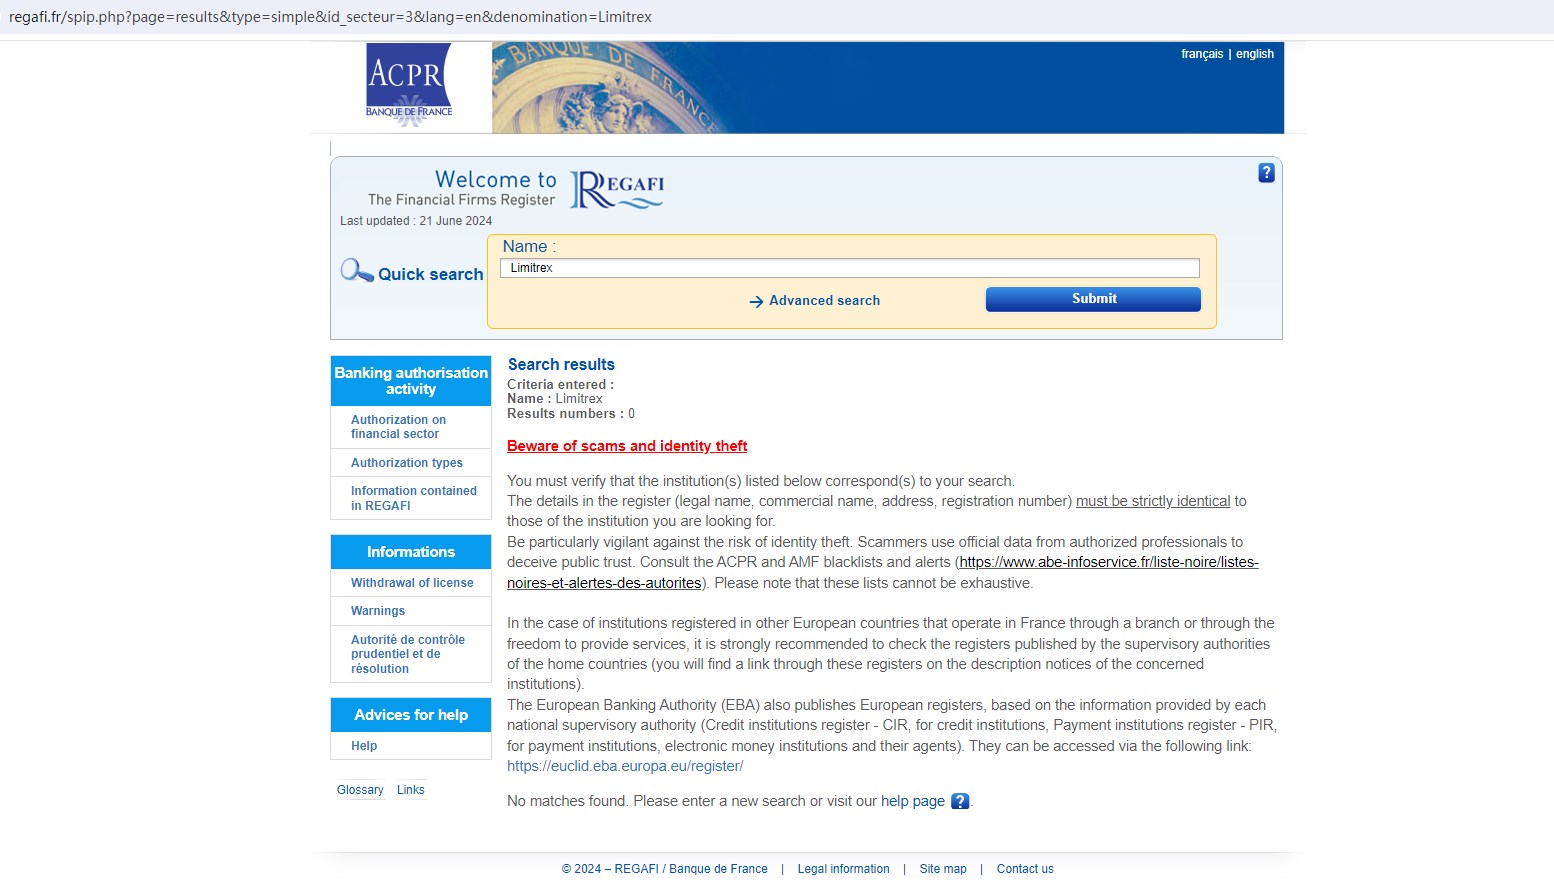Open Contact us in footer
The height and width of the screenshot is (885, 1554).
coord(1025,869)
